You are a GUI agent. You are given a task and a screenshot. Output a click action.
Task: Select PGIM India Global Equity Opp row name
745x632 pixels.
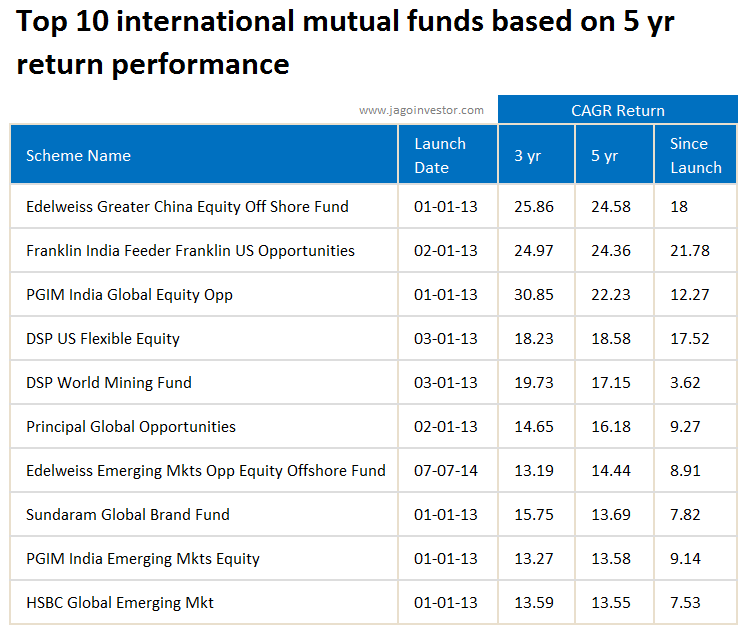129,295
